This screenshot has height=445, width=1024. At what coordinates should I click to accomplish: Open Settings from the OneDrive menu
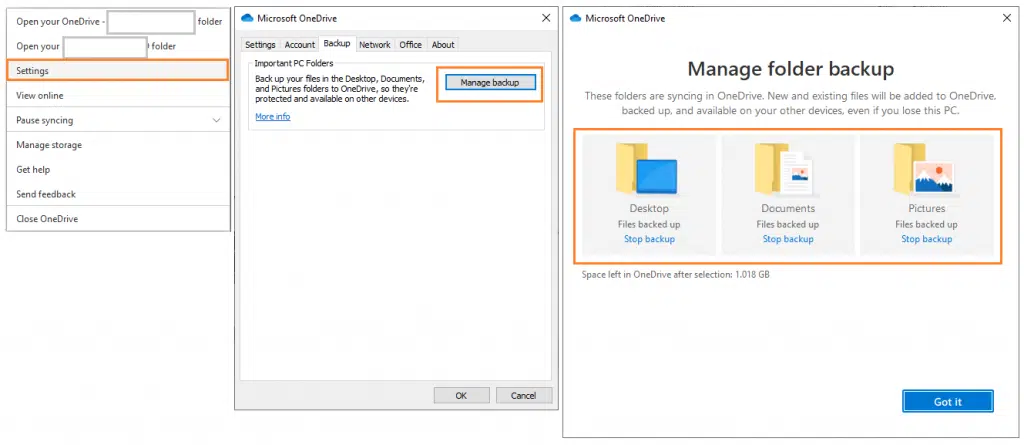coord(118,71)
